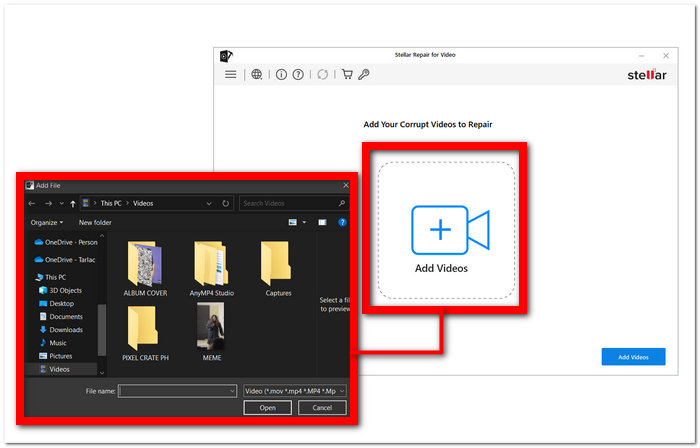Click the Cancel button
The image size is (700, 448).
click(x=322, y=407)
